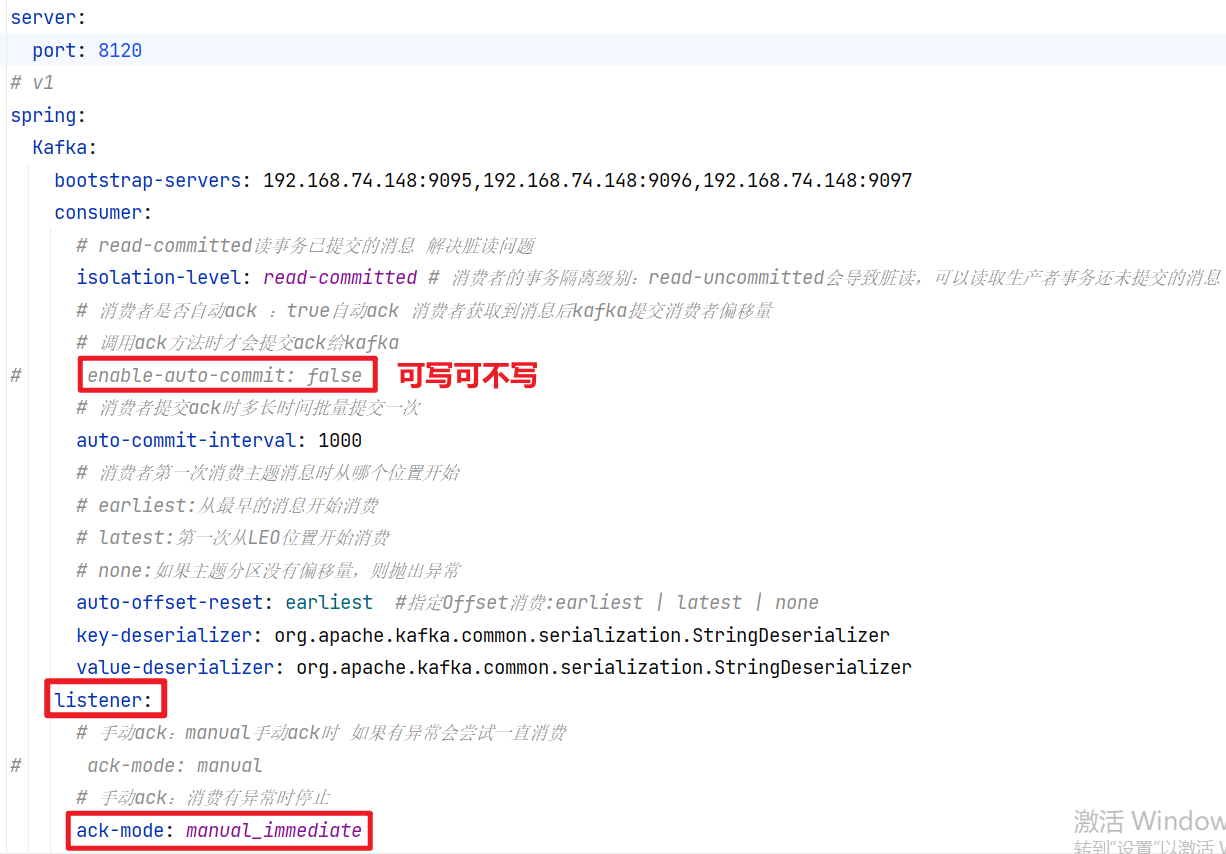Click the commented-out 'ack-mode: manual' line
This screenshot has height=854, width=1226.
175,765
